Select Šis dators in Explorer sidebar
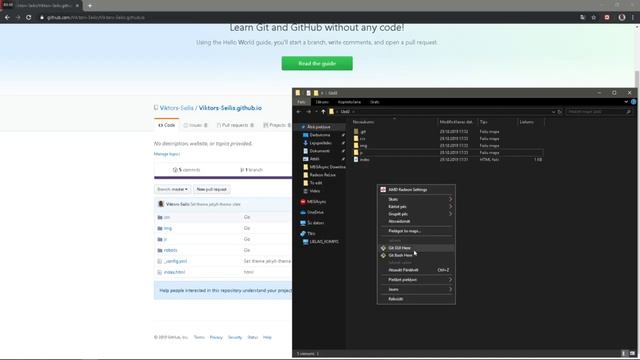 click(x=315, y=223)
